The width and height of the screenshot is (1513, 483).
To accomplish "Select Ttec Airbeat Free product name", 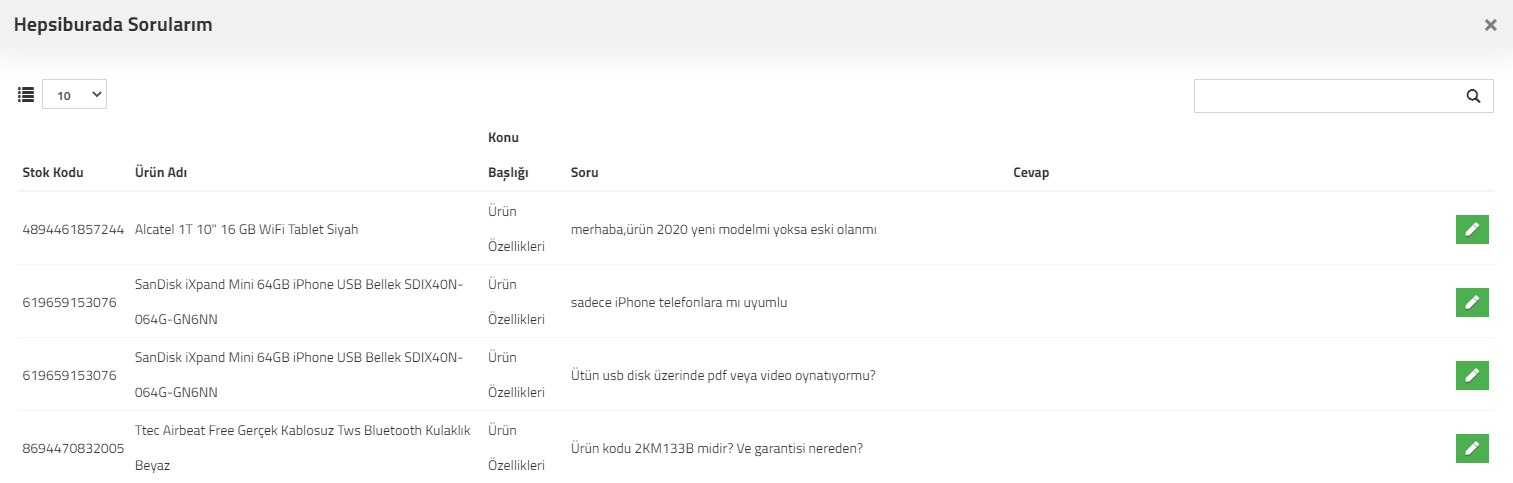I will tap(302, 448).
